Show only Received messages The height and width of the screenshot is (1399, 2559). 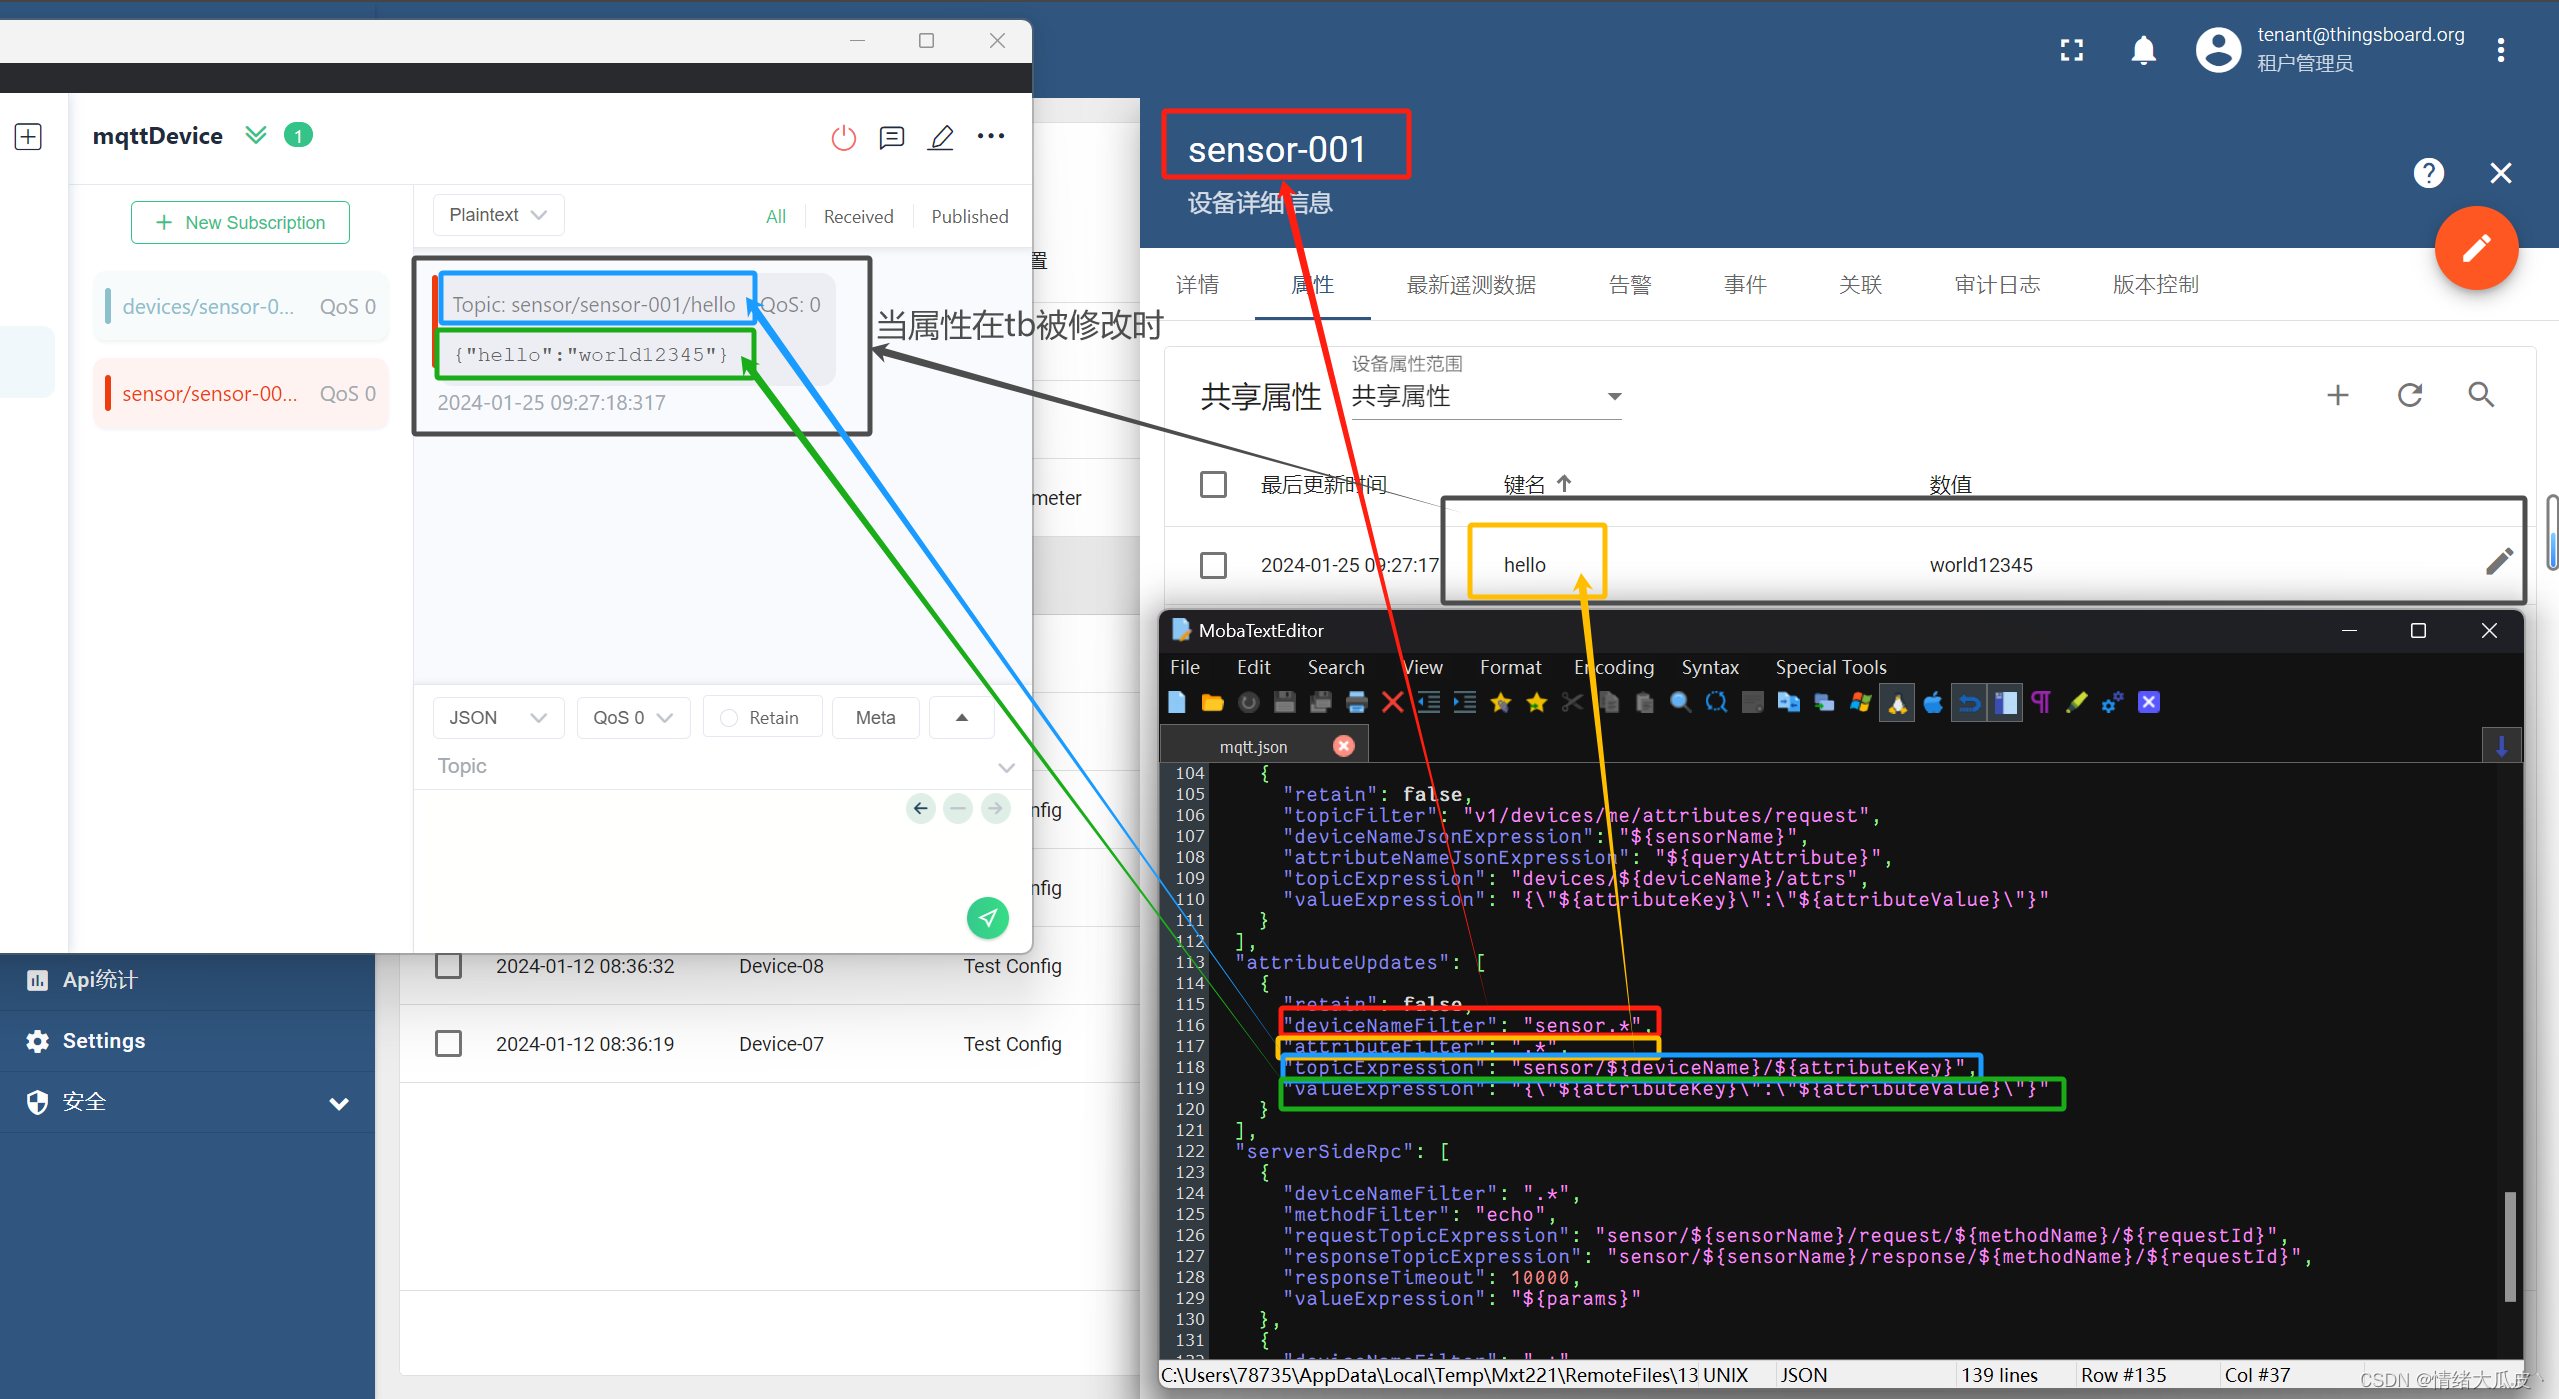click(857, 217)
